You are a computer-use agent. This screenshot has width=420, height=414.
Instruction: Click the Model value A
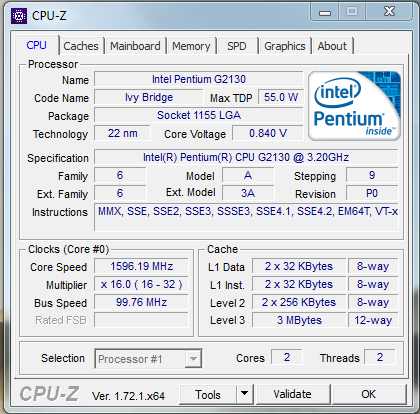click(x=248, y=175)
